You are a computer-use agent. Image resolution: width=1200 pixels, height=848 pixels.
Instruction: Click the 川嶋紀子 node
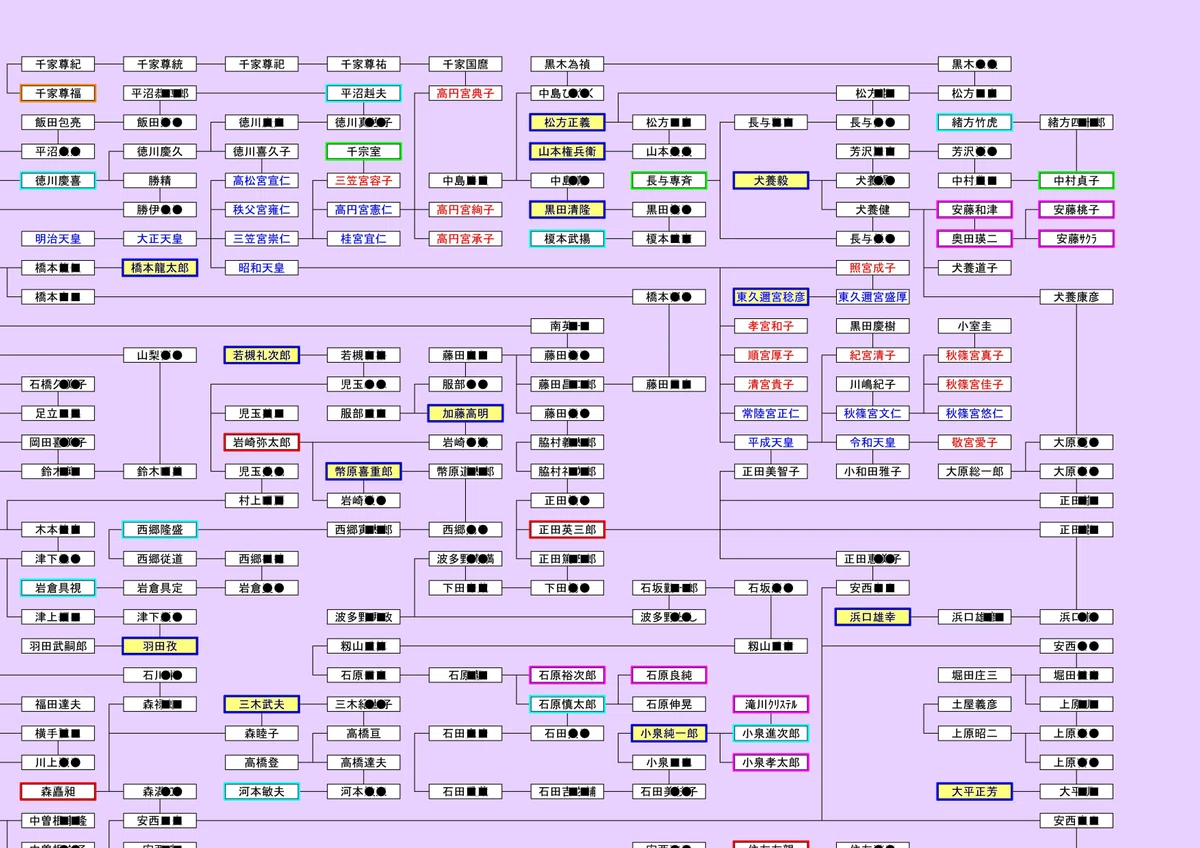(x=874, y=384)
